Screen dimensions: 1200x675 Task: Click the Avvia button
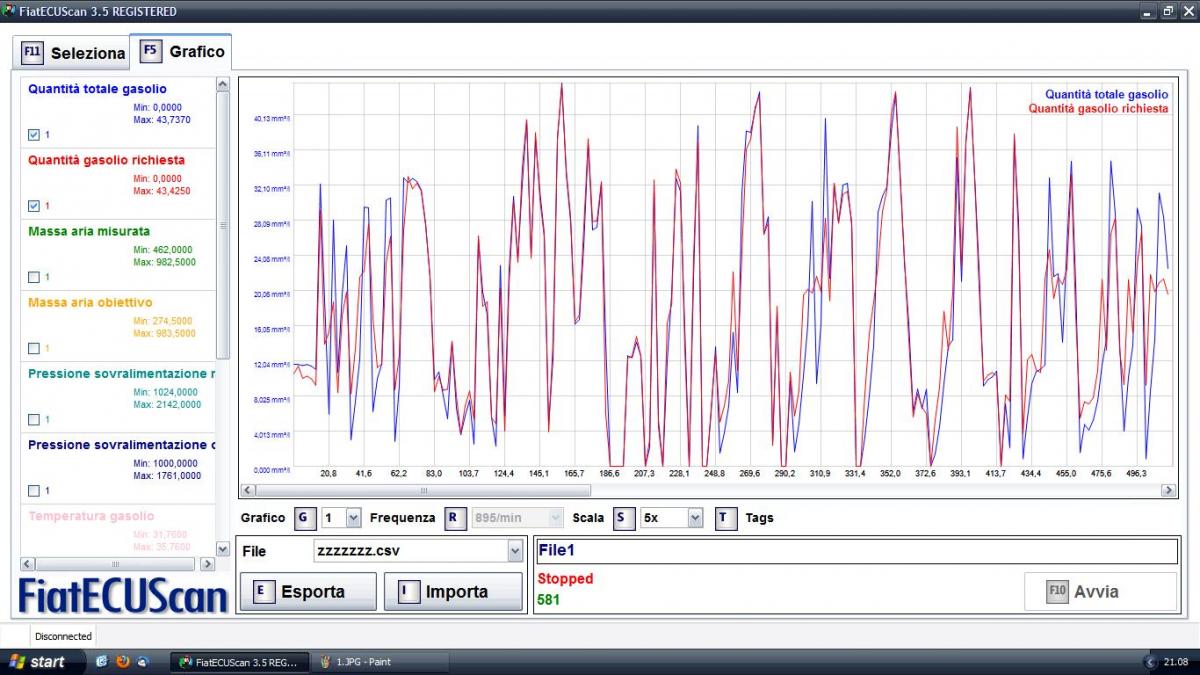(x=1101, y=591)
